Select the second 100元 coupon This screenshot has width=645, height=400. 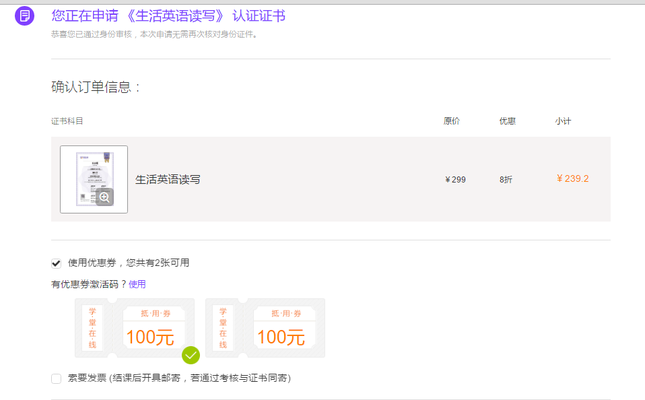(x=265, y=327)
